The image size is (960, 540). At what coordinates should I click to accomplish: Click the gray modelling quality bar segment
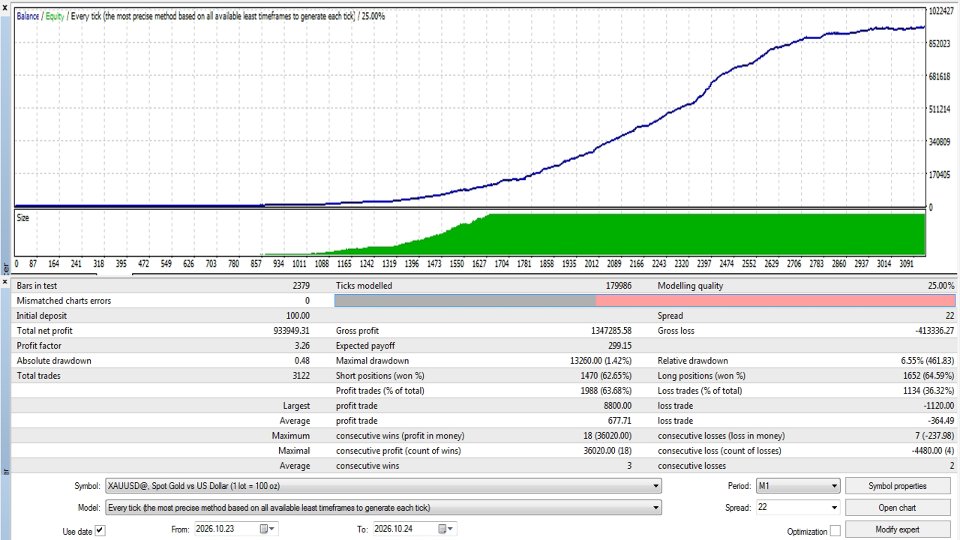click(x=465, y=301)
